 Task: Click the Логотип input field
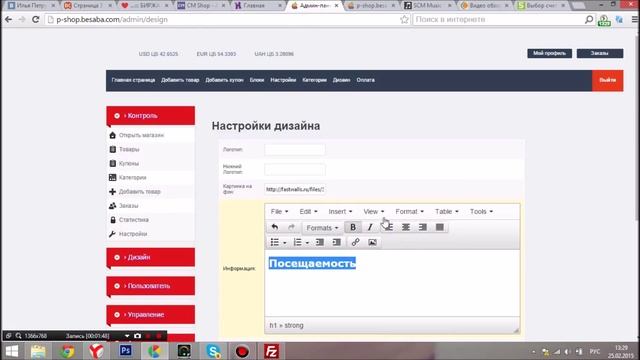295,149
